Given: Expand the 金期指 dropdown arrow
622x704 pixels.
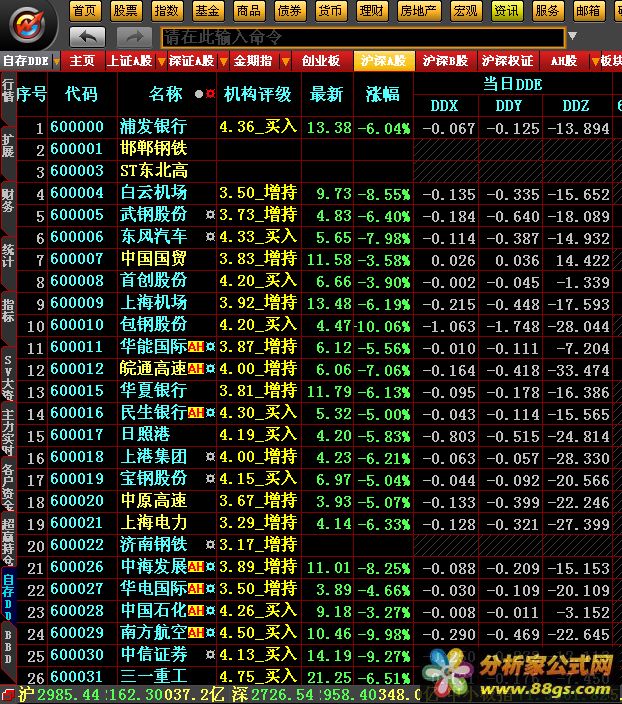Looking at the screenshot, I should (285, 62).
